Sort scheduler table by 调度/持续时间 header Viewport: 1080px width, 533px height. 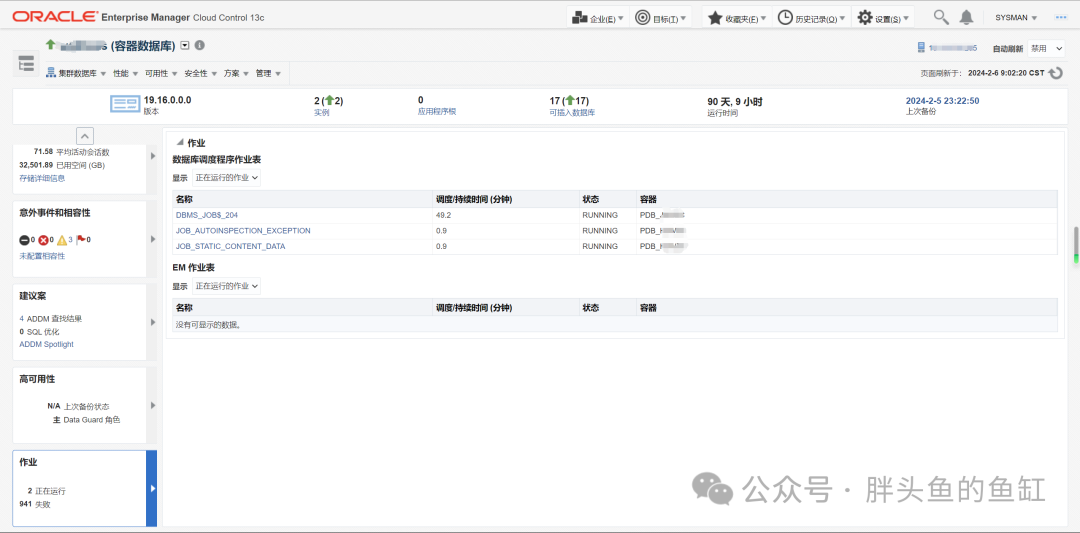(506, 199)
